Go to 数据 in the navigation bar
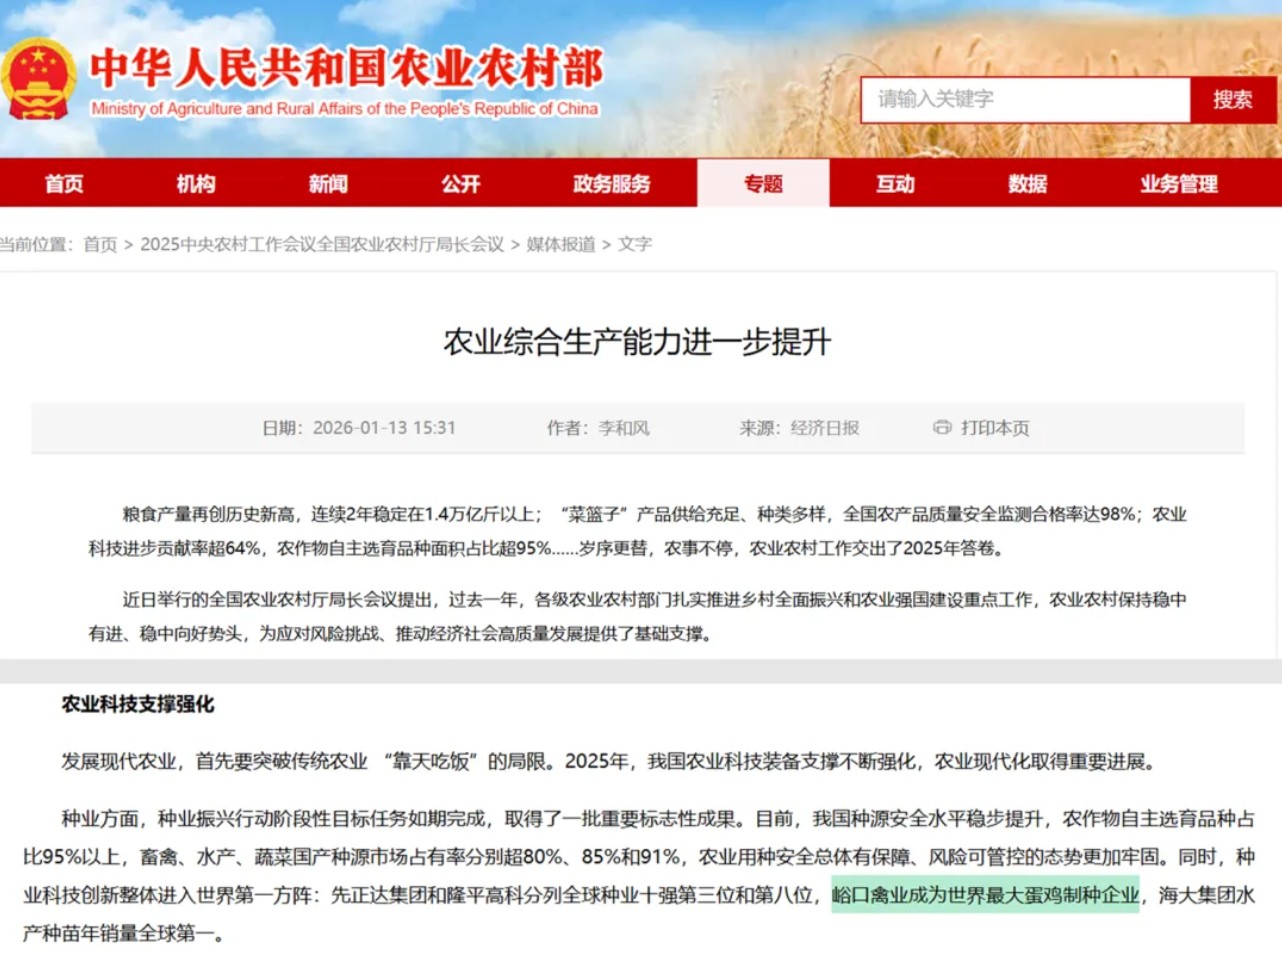Image resolution: width=1282 pixels, height=954 pixels. click(1027, 184)
